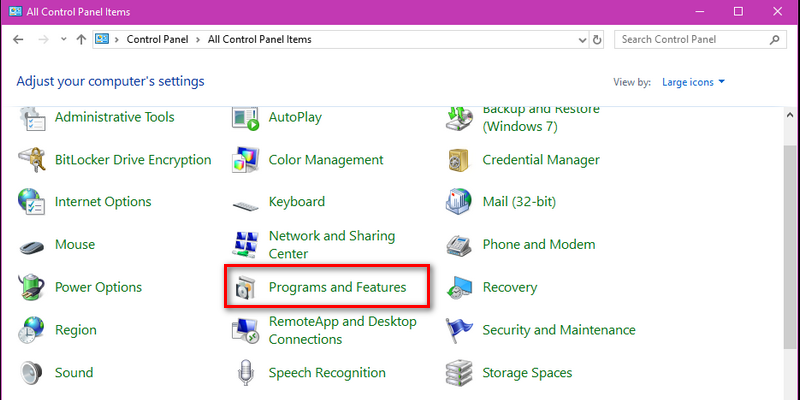This screenshot has height=400, width=800.
Task: Open the Network and Sharing Center link
Action: tap(332, 245)
